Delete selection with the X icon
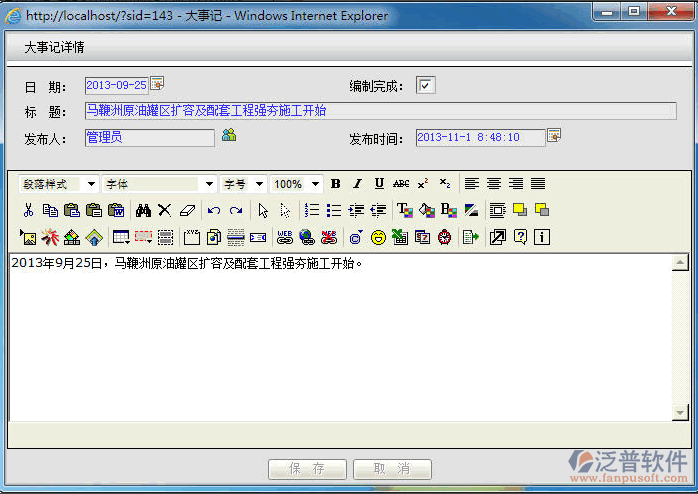The image size is (698, 494). coord(165,210)
